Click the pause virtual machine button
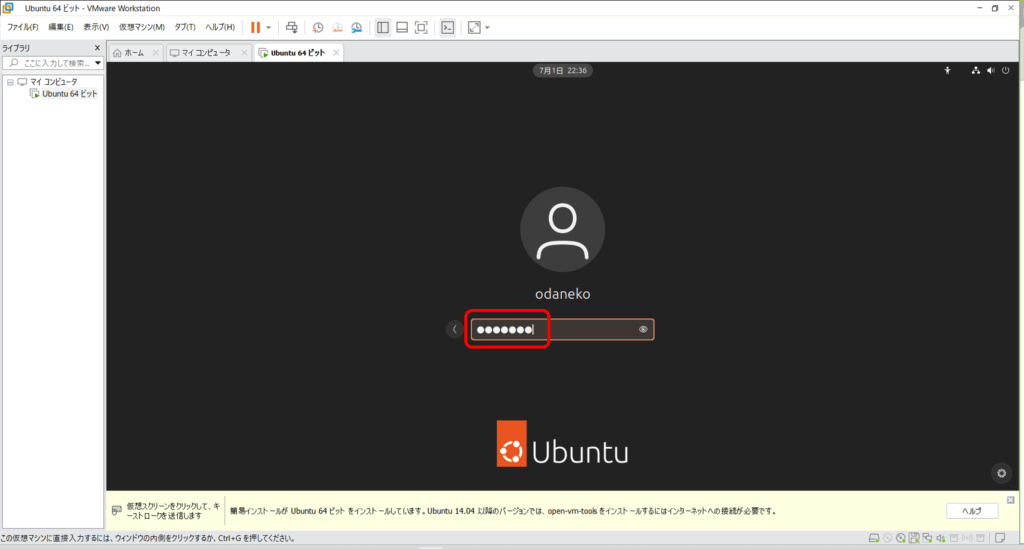The height and width of the screenshot is (549, 1024). [255, 27]
